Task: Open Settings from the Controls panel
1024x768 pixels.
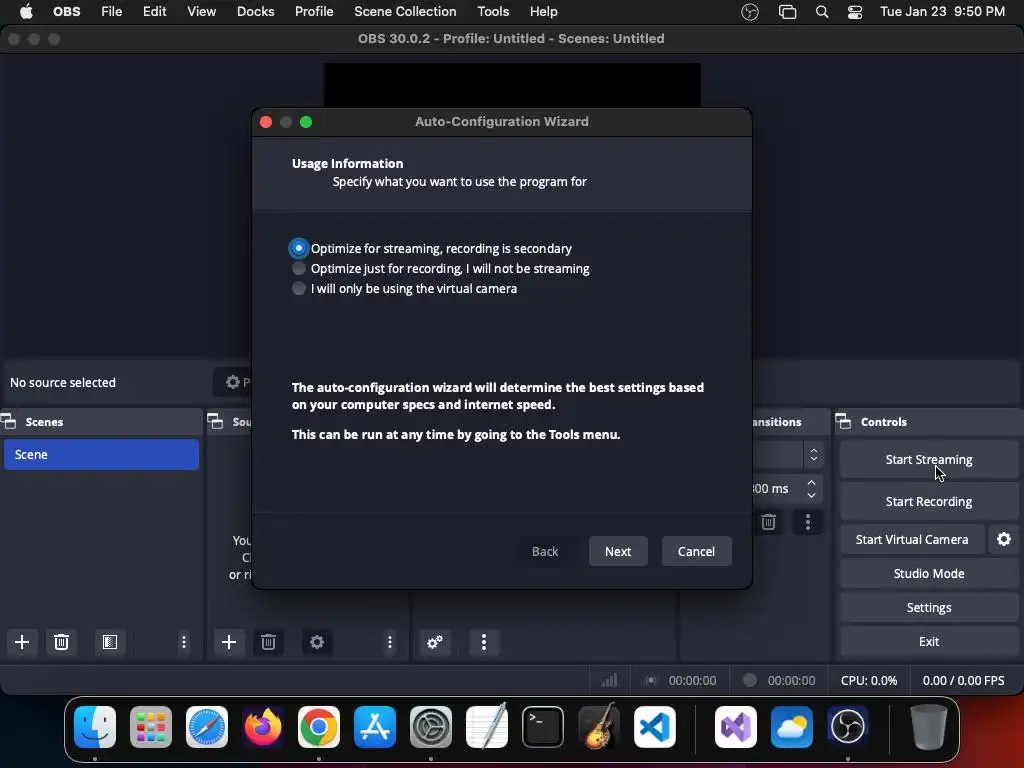Action: tap(929, 607)
